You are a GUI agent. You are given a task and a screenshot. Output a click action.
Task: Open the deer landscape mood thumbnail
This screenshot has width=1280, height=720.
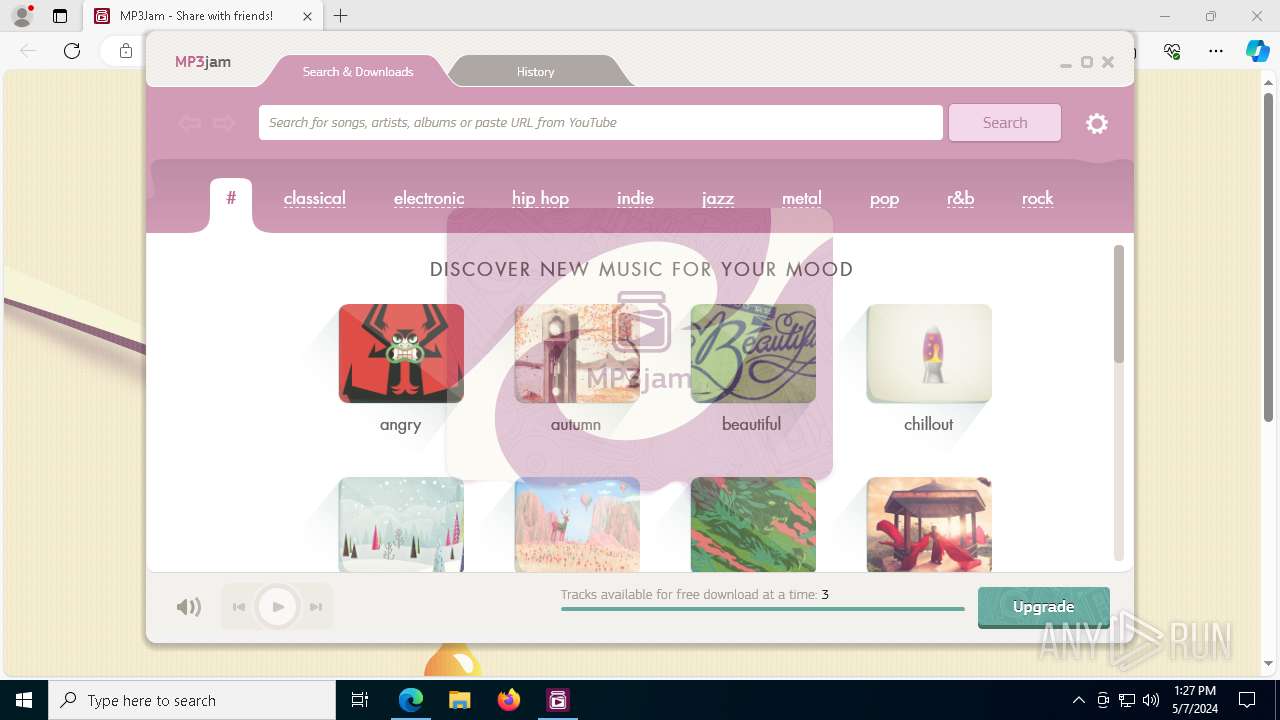click(x=577, y=524)
